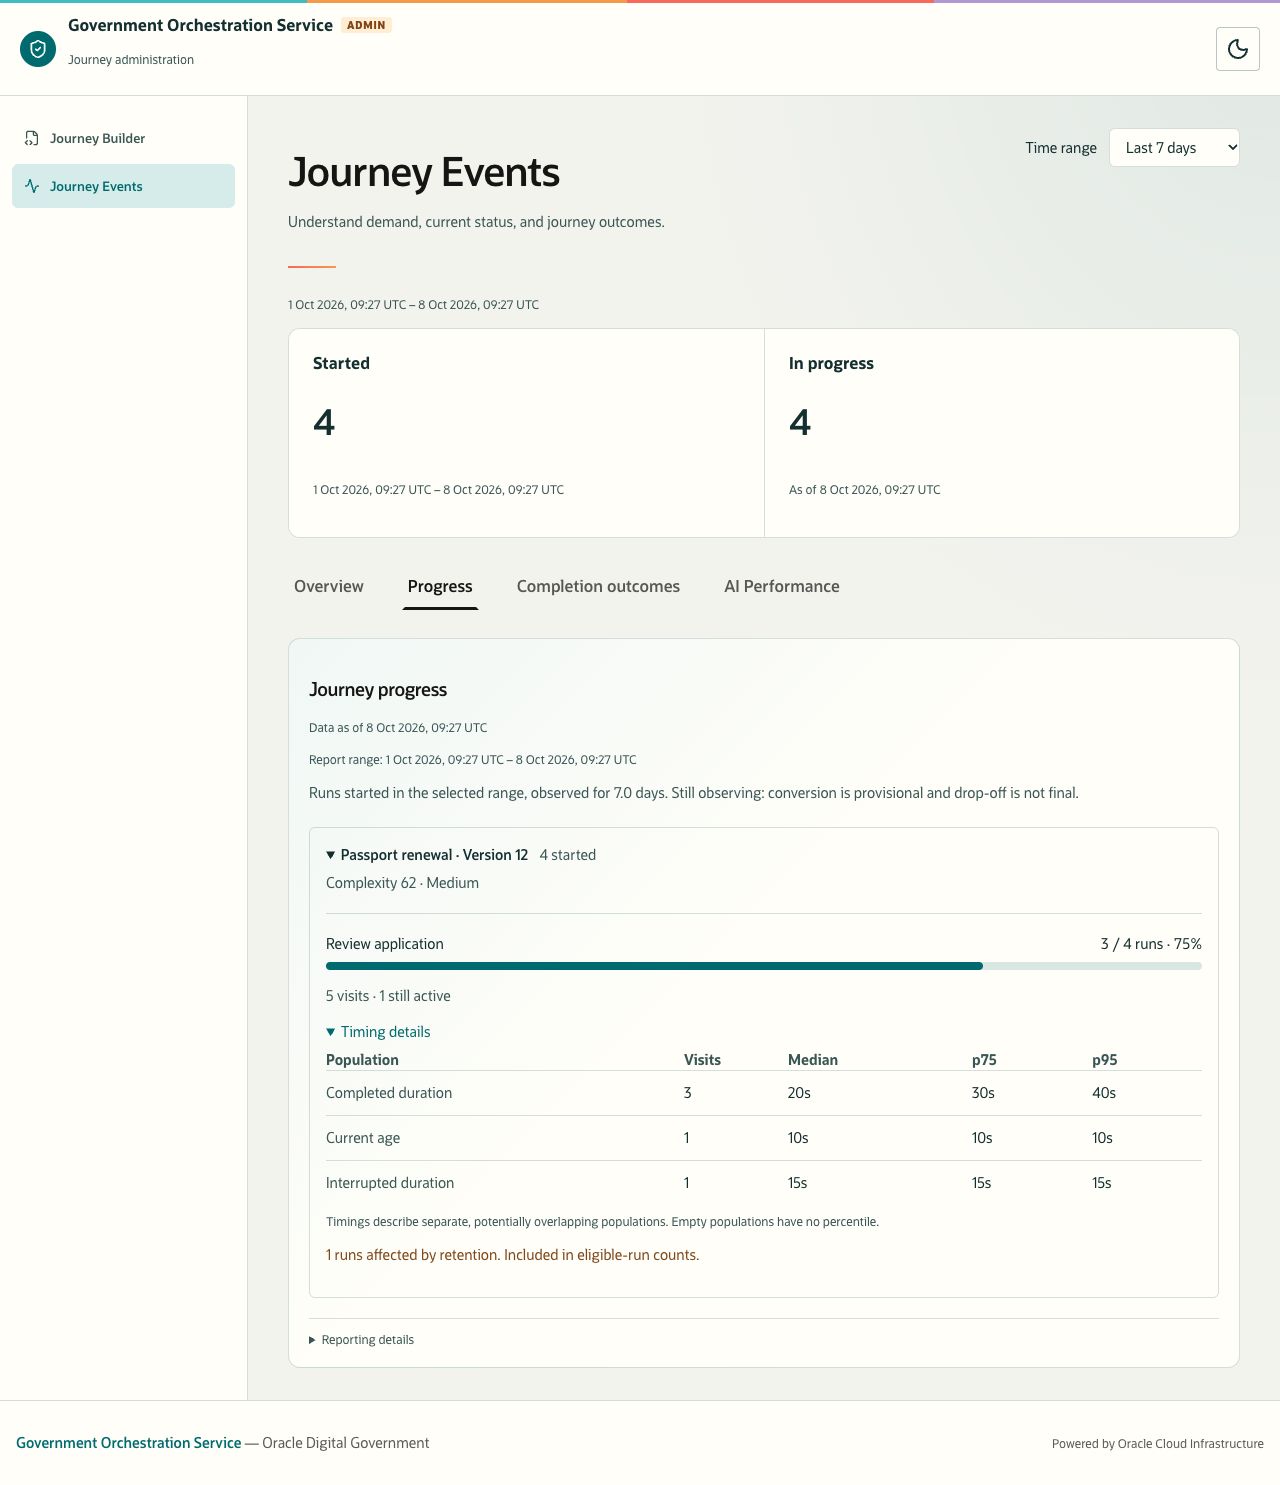The image size is (1280, 1485).
Task: Select the Progress tab
Action: pyautogui.click(x=440, y=586)
